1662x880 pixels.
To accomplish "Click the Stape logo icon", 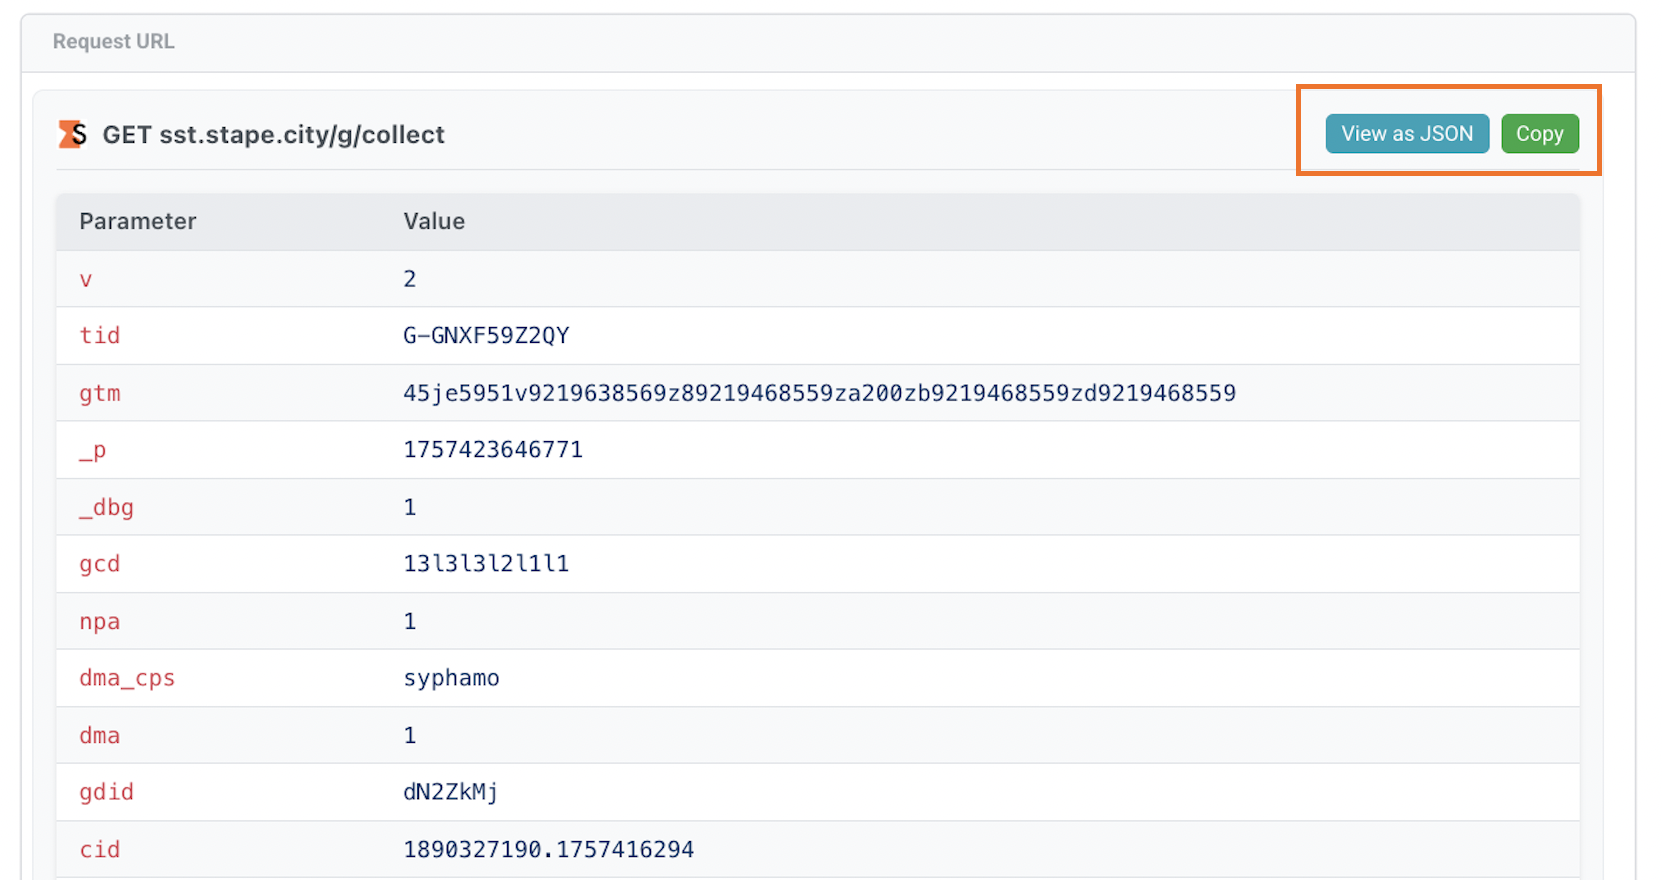I will [x=73, y=134].
